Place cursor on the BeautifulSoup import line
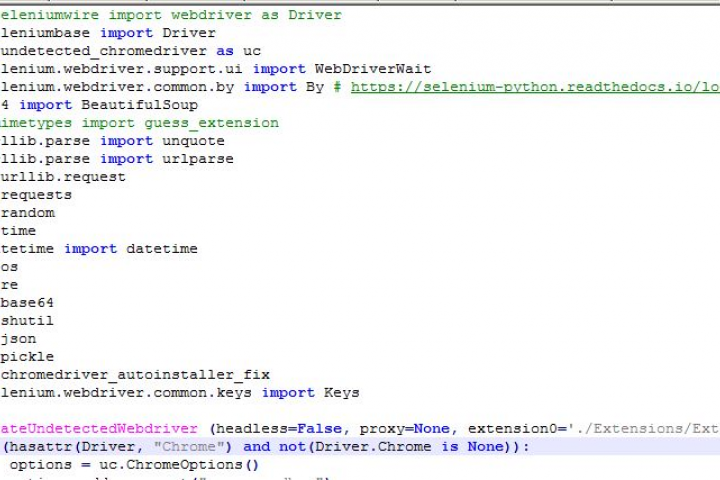The width and height of the screenshot is (720, 480). click(x=99, y=105)
